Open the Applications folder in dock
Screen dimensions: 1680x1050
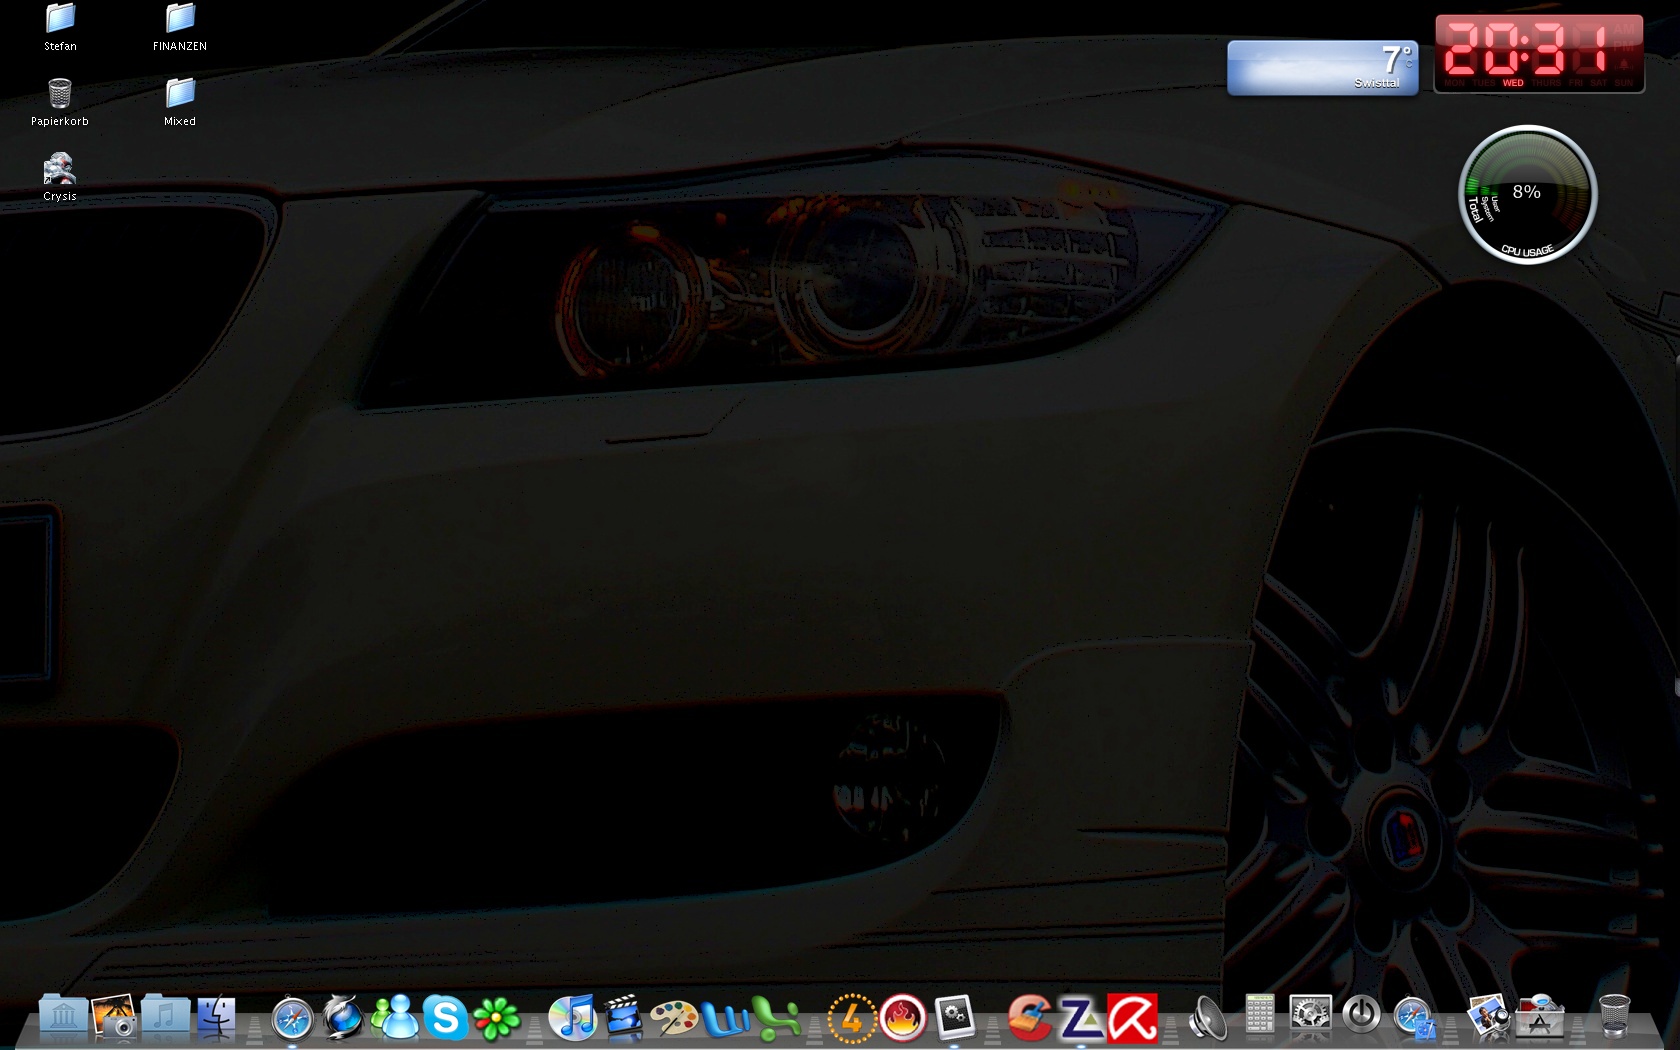coord(1540,1017)
